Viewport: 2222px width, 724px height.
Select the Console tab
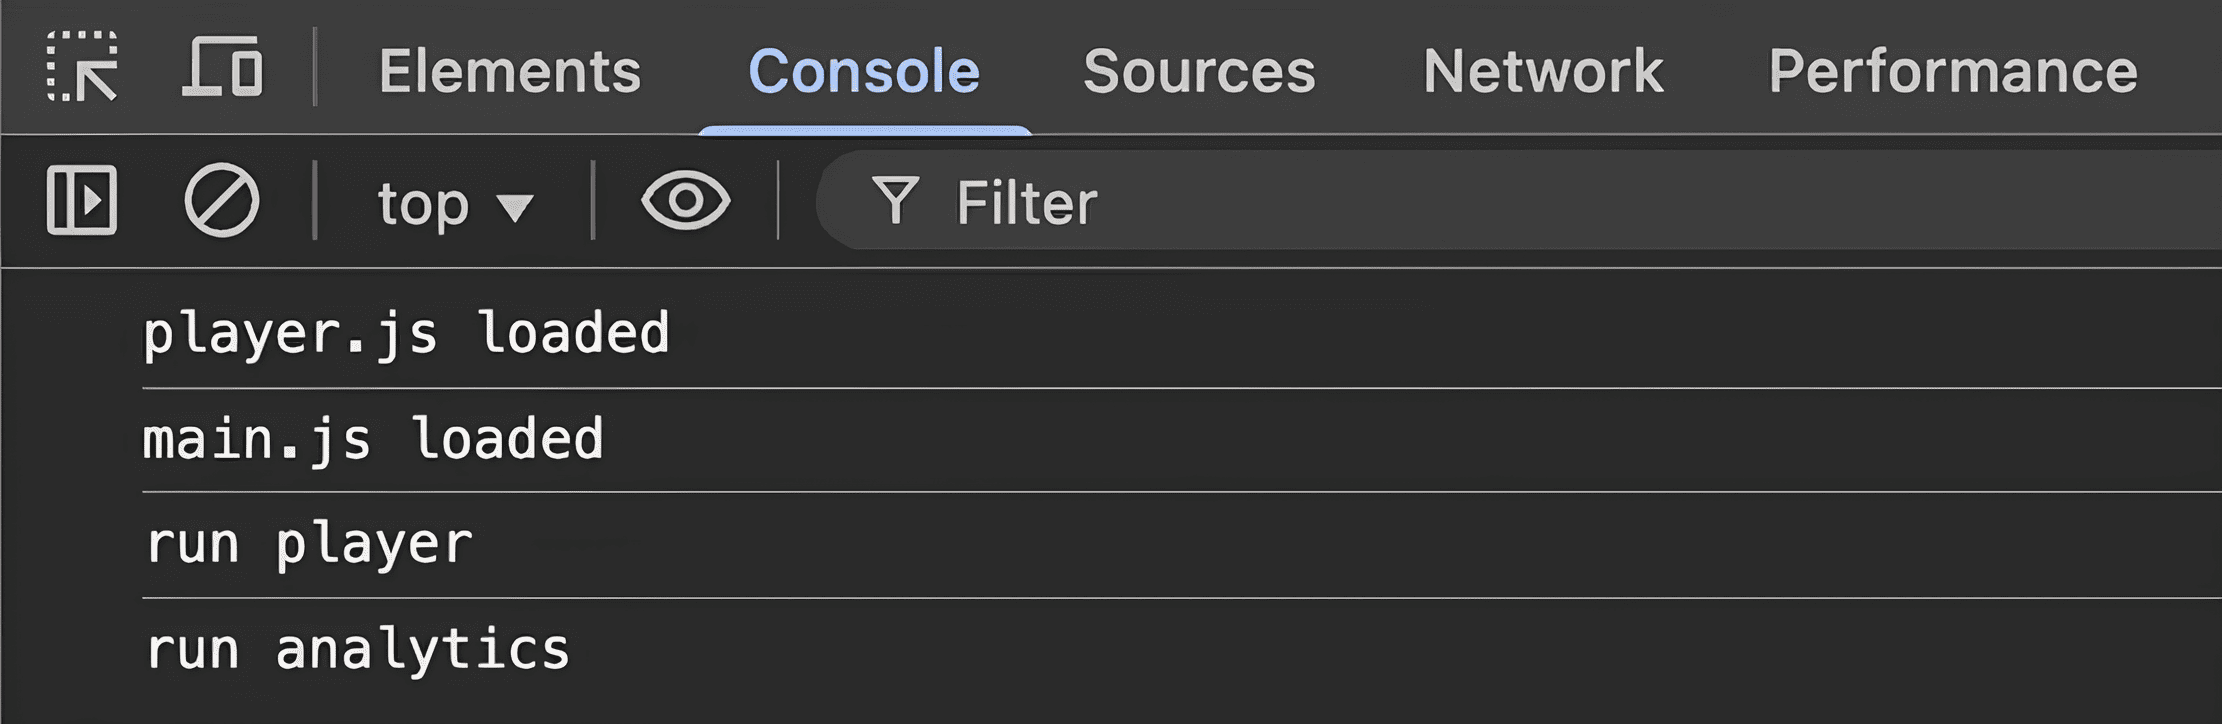point(864,71)
